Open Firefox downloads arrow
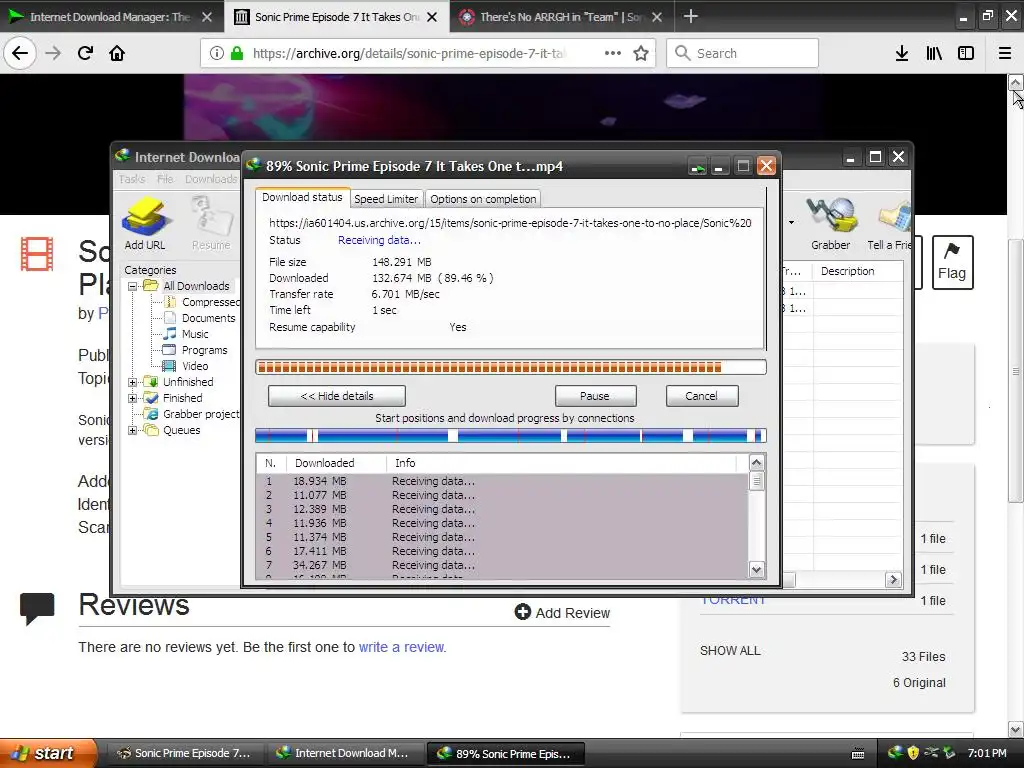The width and height of the screenshot is (1024, 768). pyautogui.click(x=902, y=53)
